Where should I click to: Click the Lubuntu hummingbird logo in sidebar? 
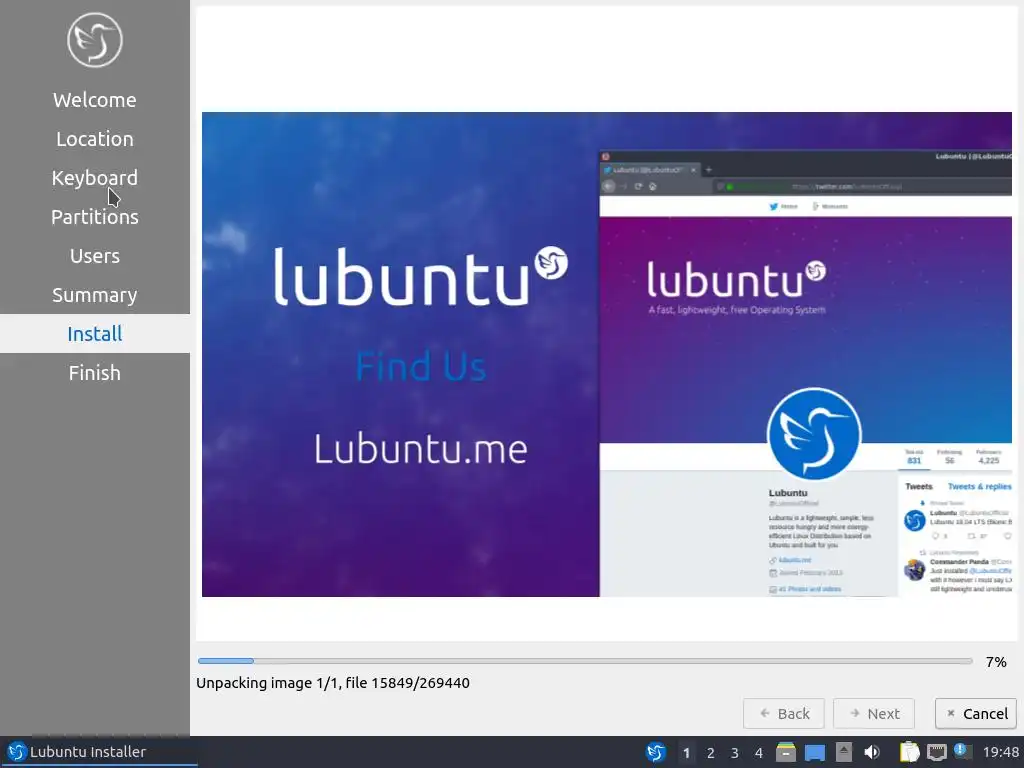click(95, 40)
